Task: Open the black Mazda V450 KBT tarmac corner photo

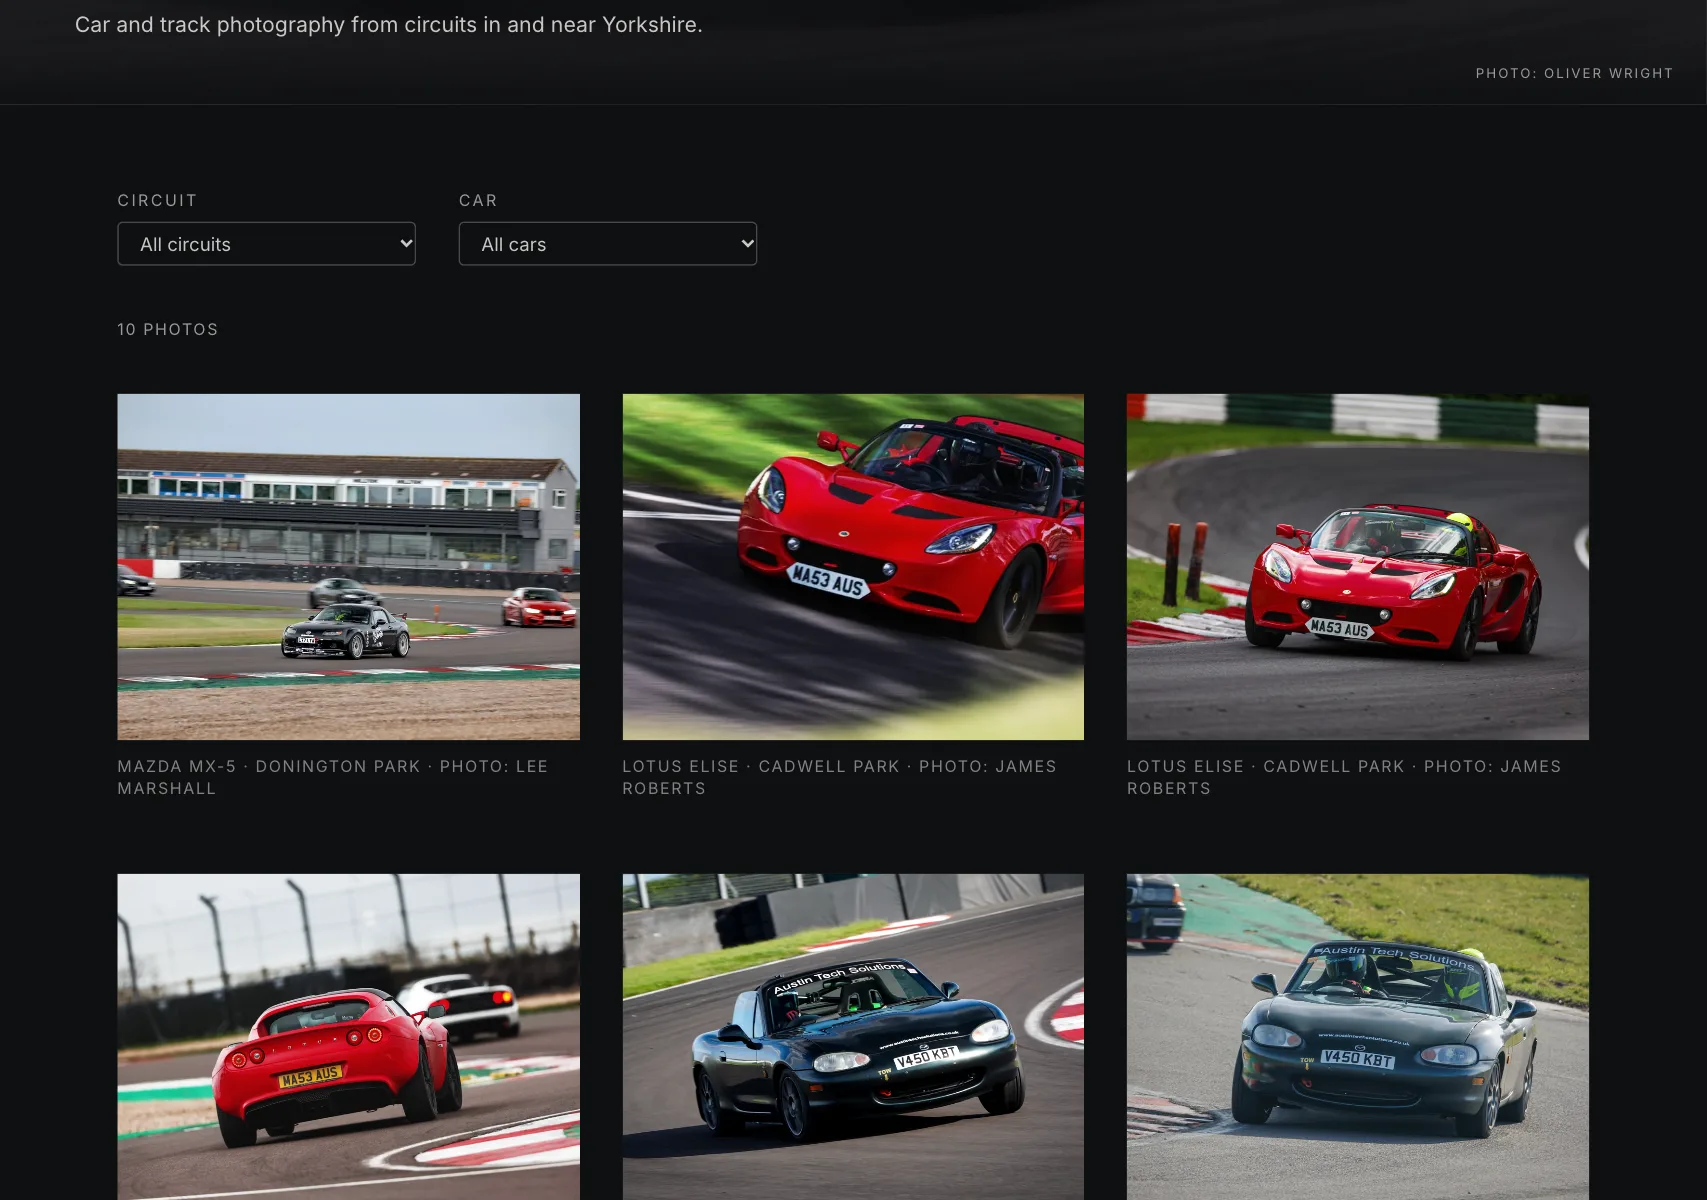Action: [853, 1037]
